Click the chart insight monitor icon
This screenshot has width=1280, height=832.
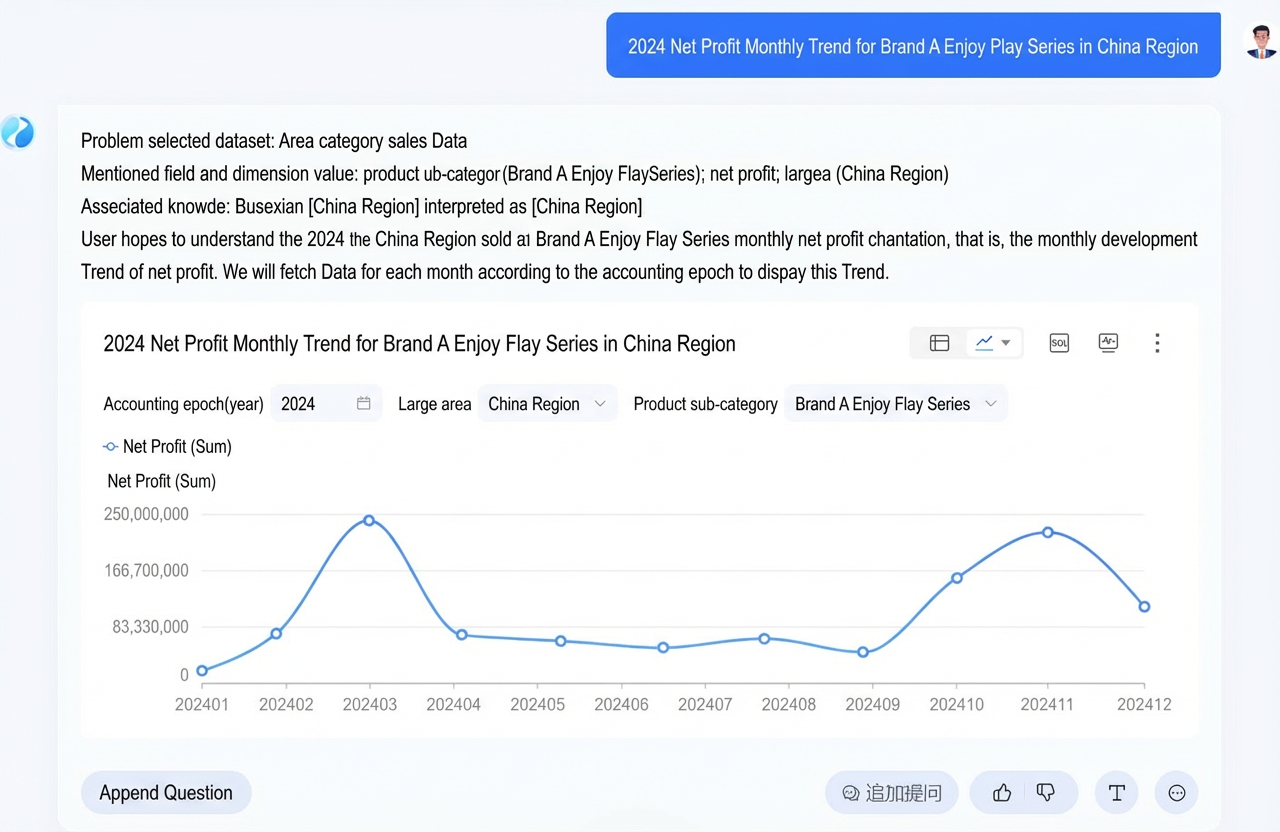pos(1108,343)
